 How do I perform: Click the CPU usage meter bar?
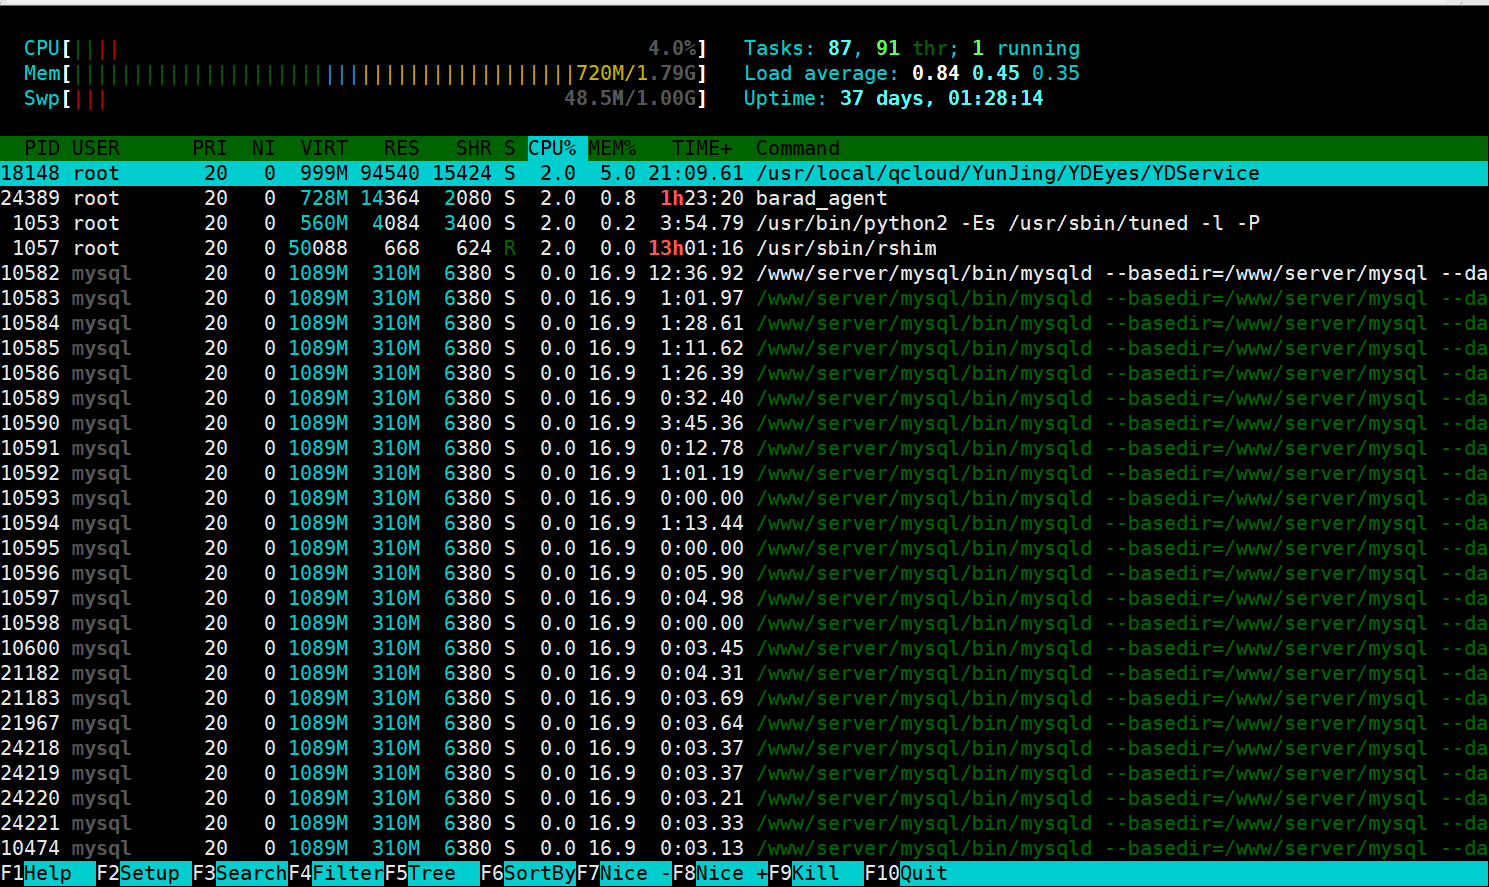(366, 48)
